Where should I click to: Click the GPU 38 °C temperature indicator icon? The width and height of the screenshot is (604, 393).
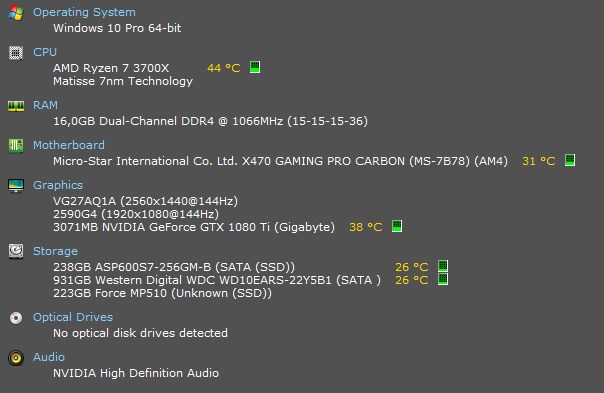397,226
